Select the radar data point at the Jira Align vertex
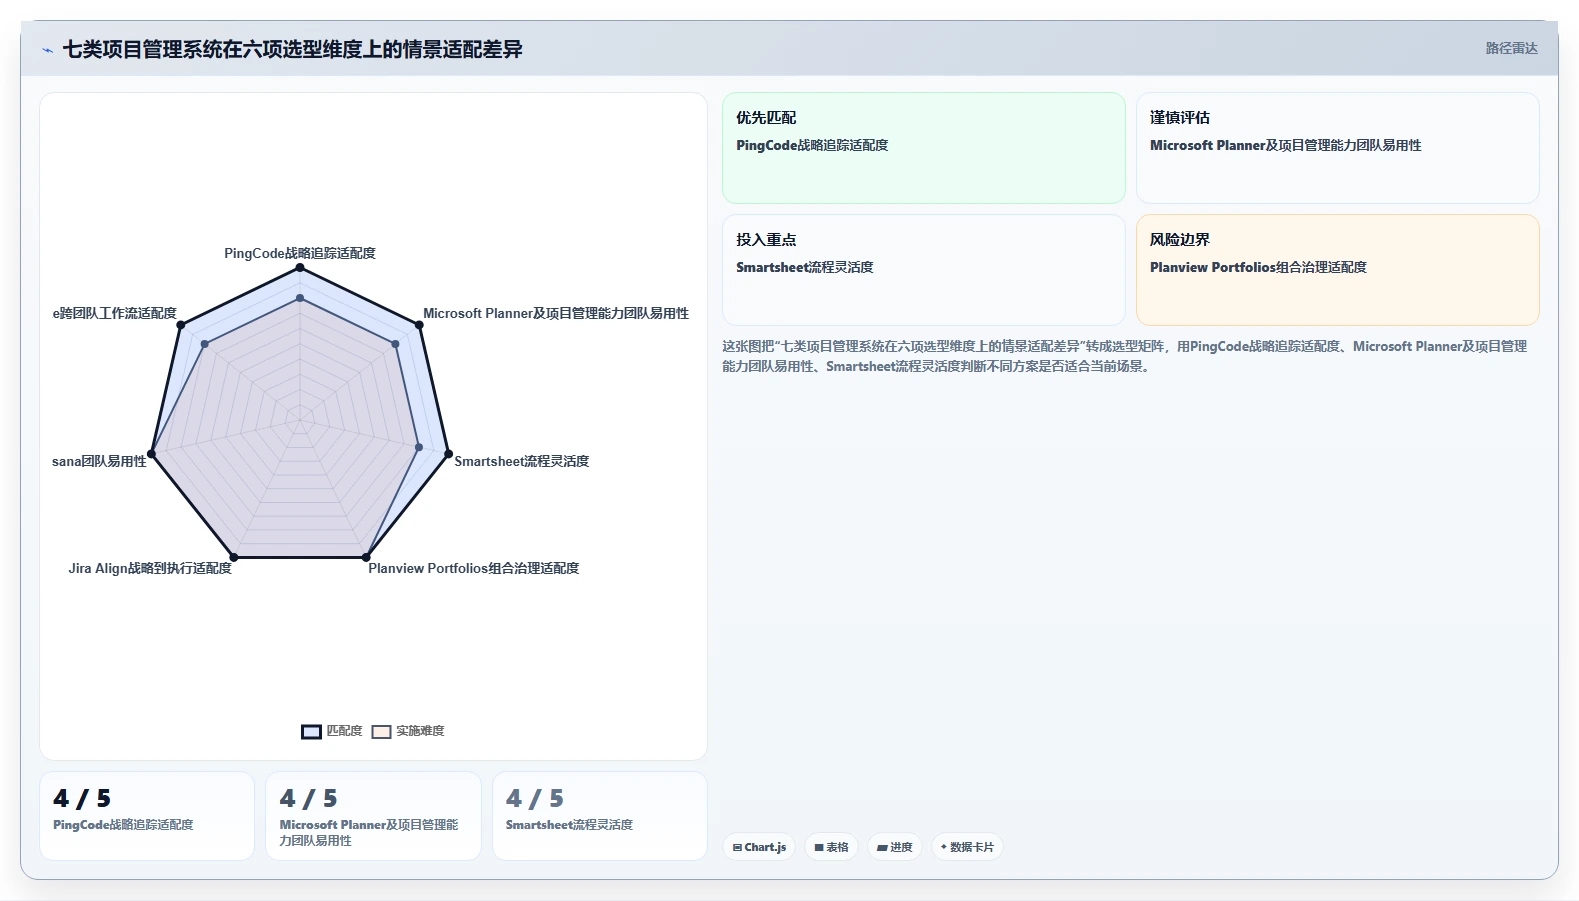Image resolution: width=1579 pixels, height=901 pixels. 234,557
